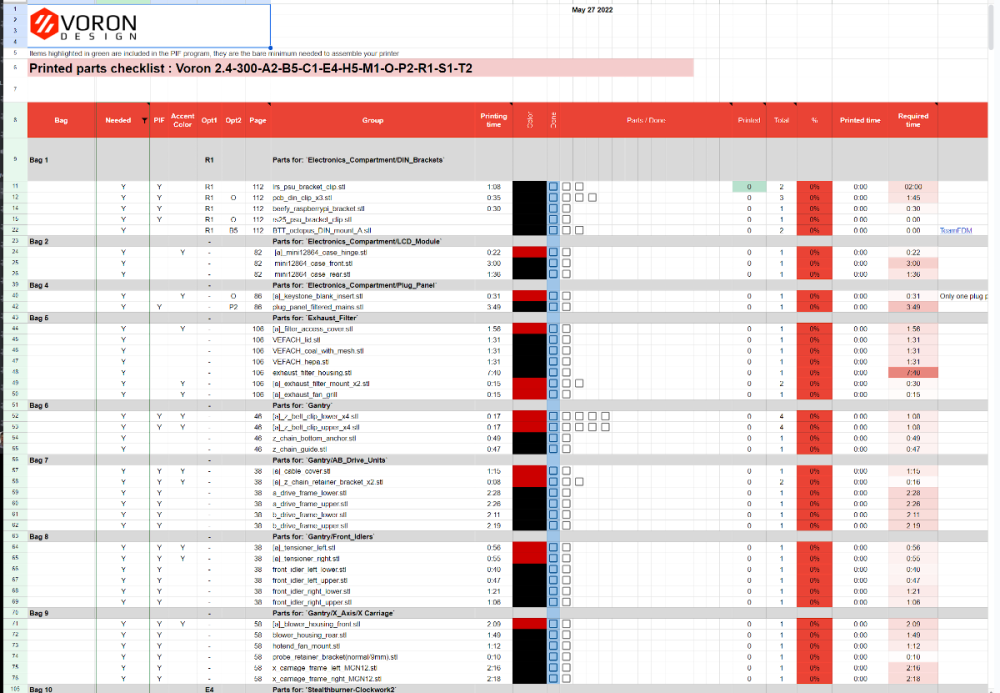Select black color cell of VEFACH_hepa.stl
This screenshot has height=693, width=1000.
pos(529,361)
